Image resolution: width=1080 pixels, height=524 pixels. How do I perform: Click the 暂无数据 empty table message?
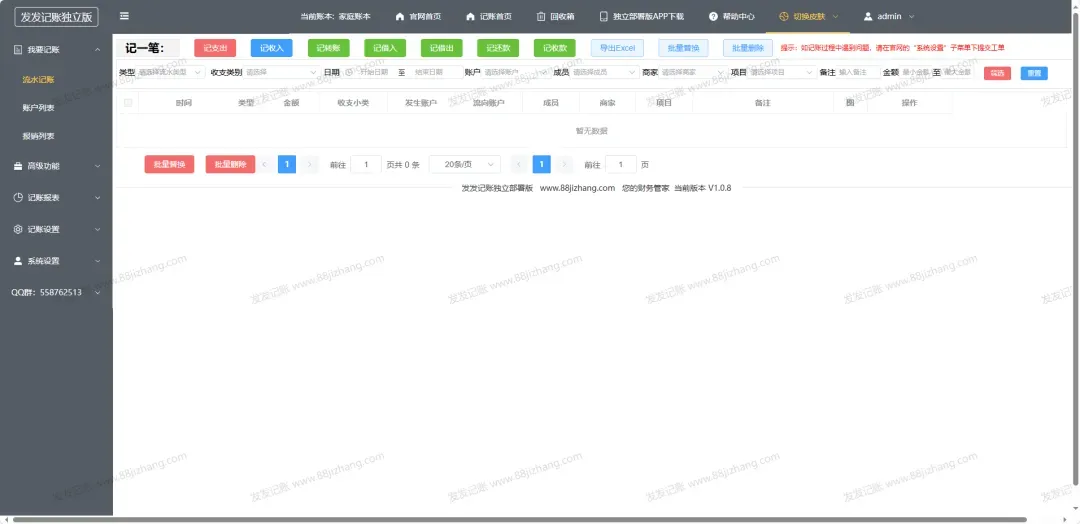[x=592, y=131]
